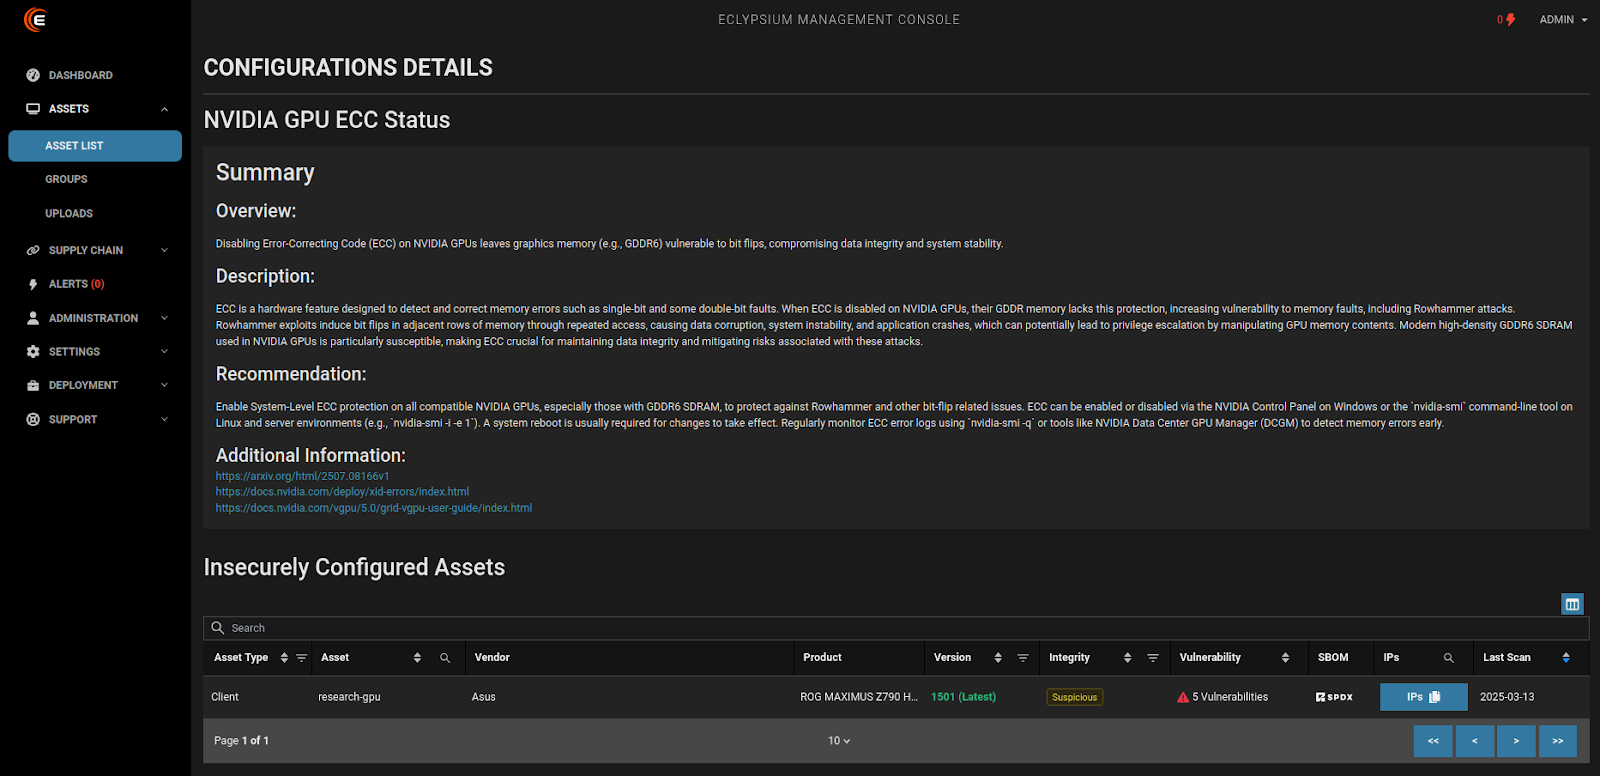Open the IPs column search icon
The width and height of the screenshot is (1600, 776).
point(1448,658)
